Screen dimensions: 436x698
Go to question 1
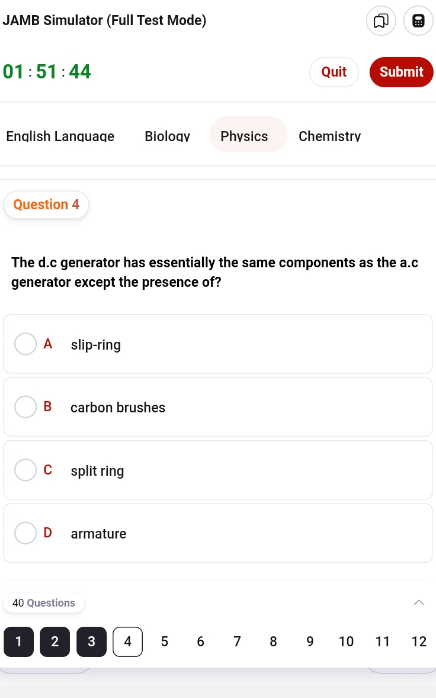[x=19, y=641]
